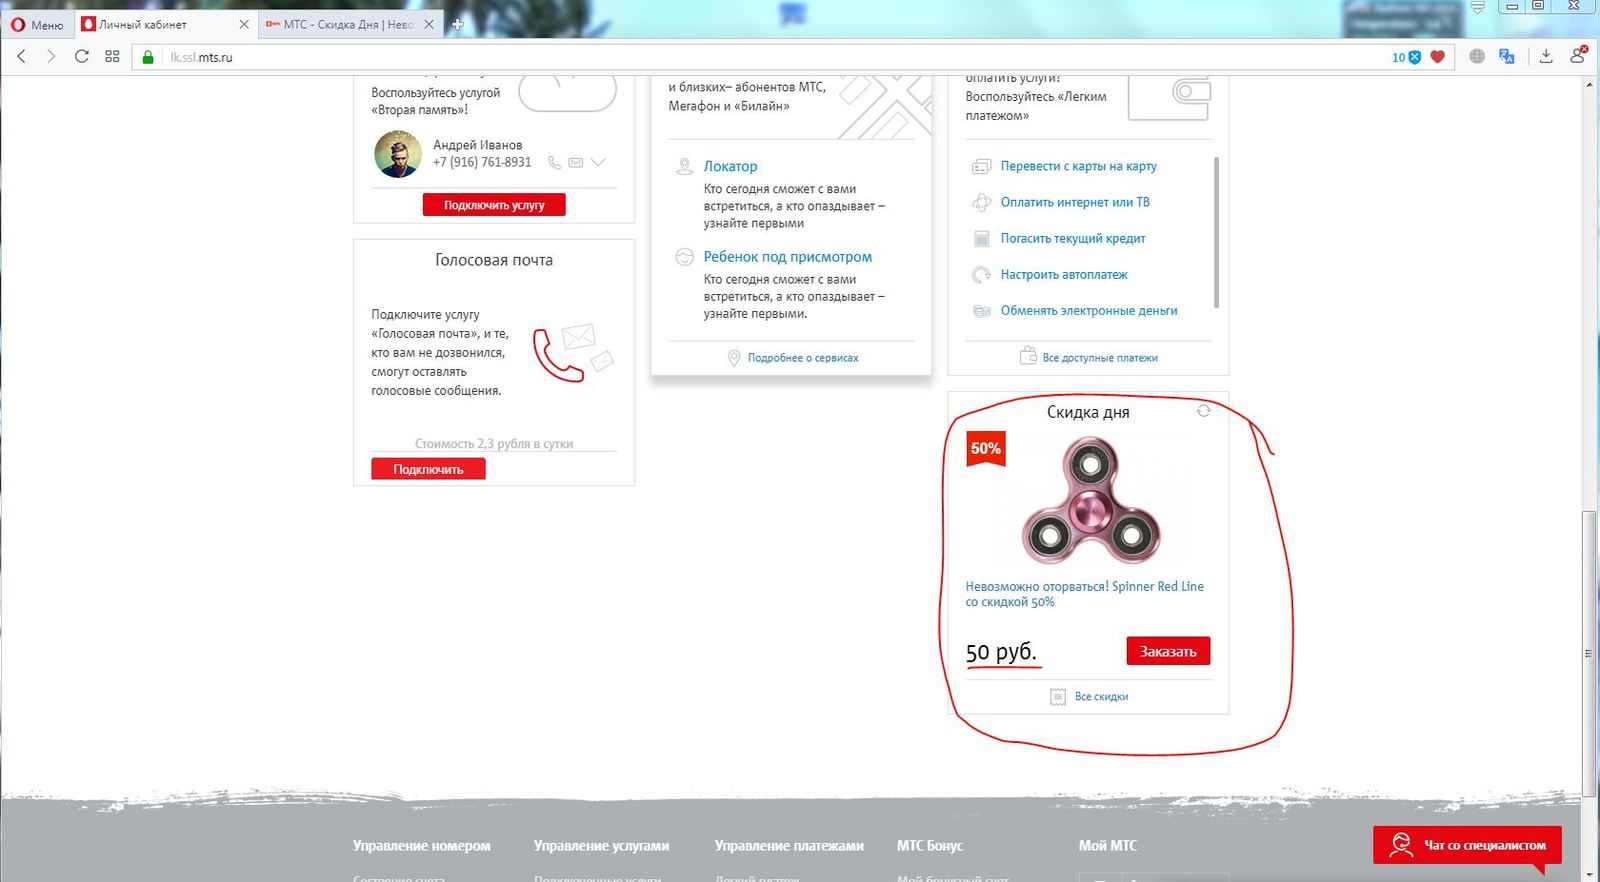Open footer Мой МТС section
Viewport: 1600px width, 882px height.
(x=1108, y=846)
